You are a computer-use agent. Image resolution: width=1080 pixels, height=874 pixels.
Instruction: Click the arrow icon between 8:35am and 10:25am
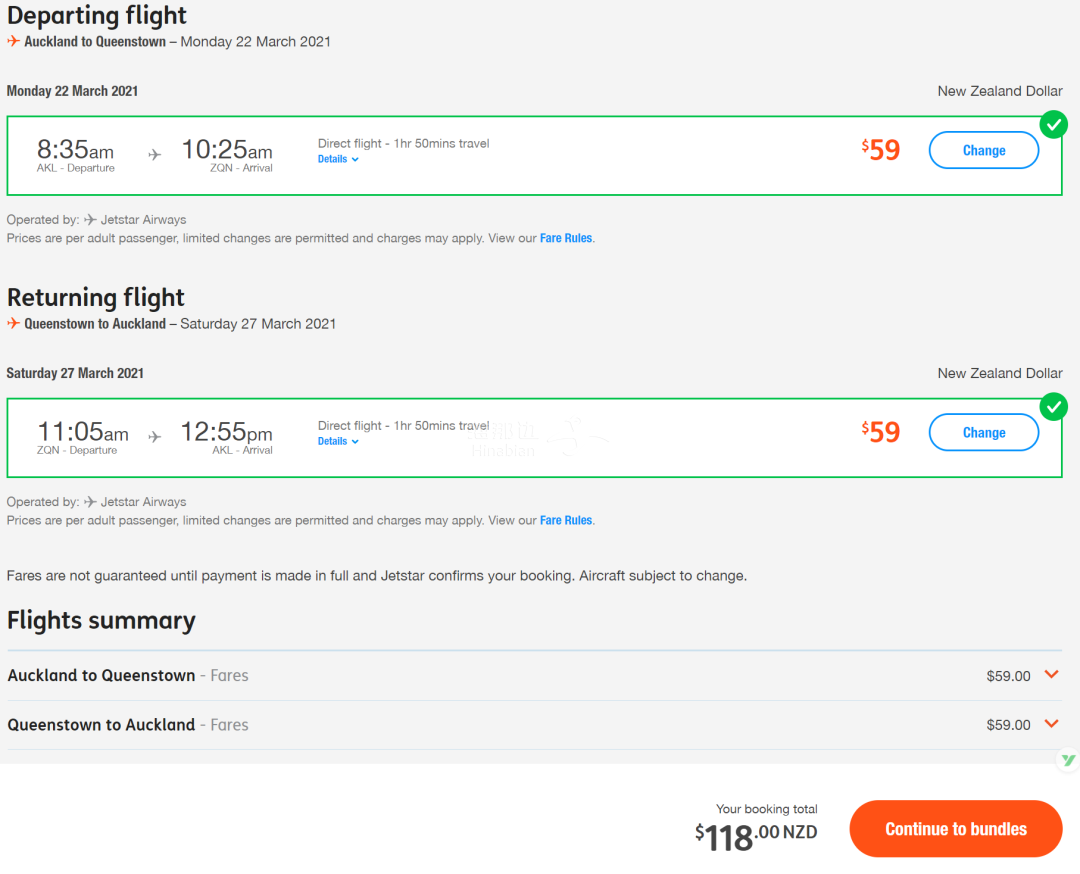click(154, 155)
